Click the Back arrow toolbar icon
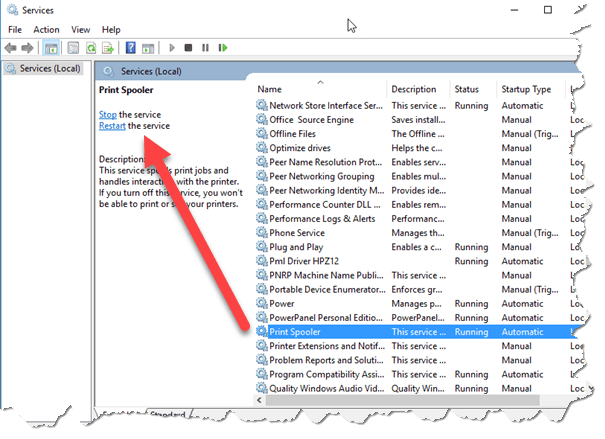The image size is (605, 439). 12,47
